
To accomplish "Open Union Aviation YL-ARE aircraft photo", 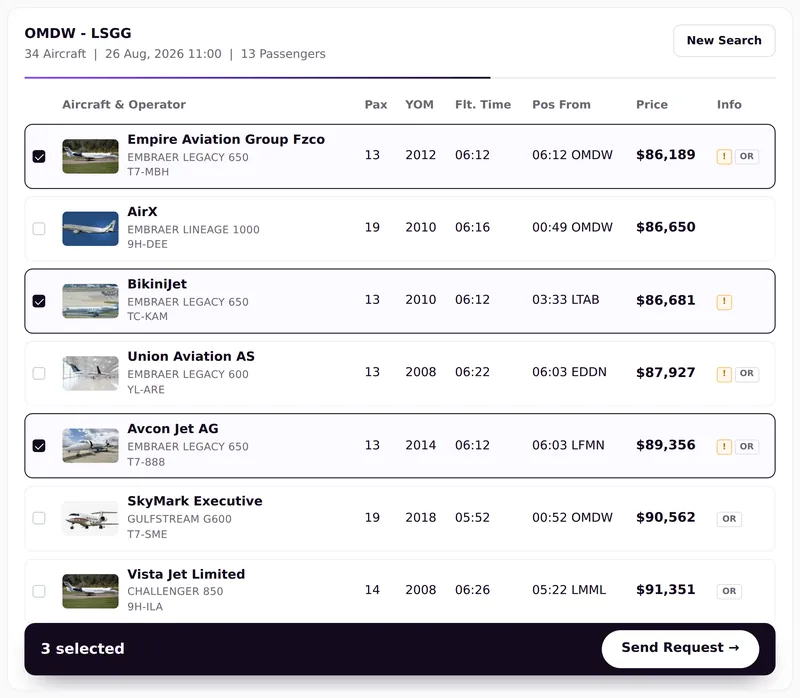I will click(90, 373).
